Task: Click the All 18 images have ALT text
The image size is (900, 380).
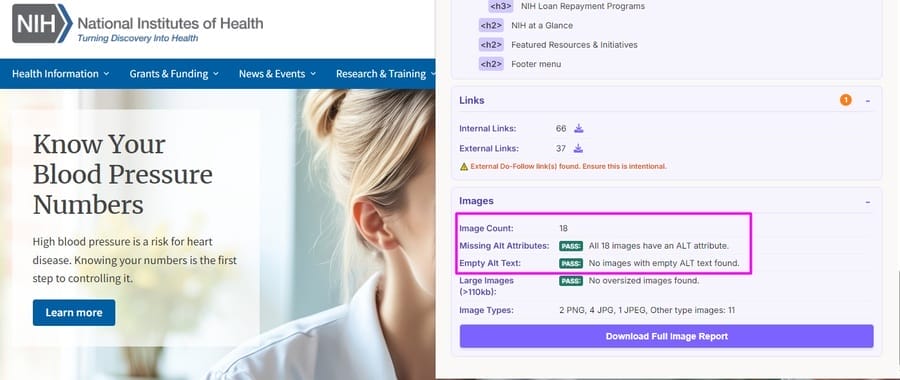Action: [658, 246]
